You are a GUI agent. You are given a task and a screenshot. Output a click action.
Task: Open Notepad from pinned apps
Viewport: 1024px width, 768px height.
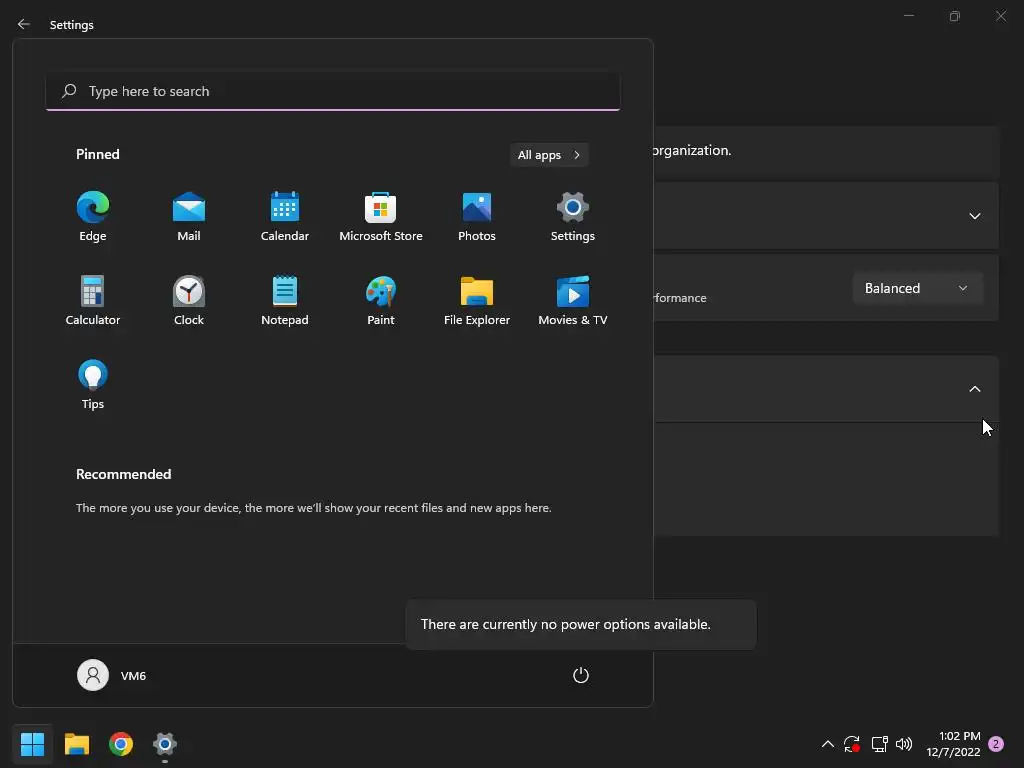click(x=285, y=301)
